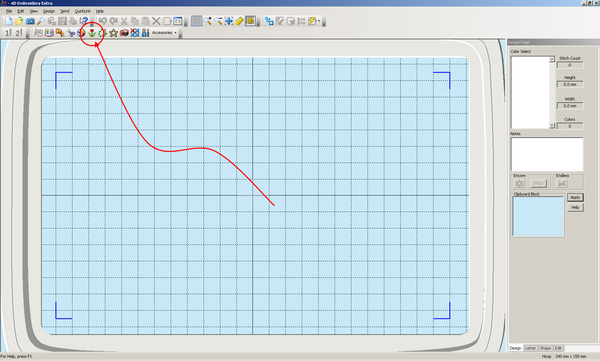Select the circled red-green arrow toolbar icon

coord(92,33)
